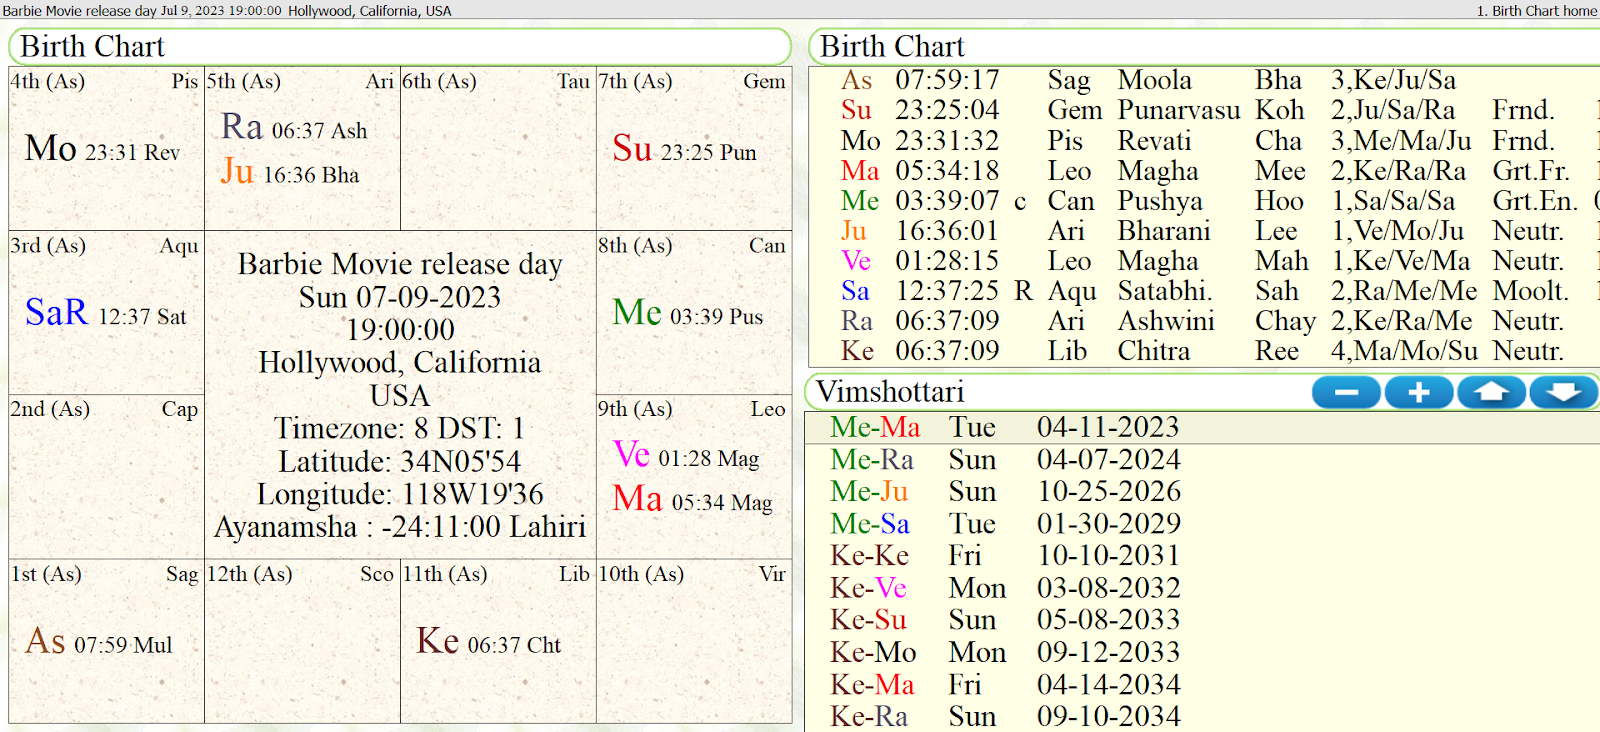1600x732 pixels.
Task: Click 'Ayanamsha : -24:11:00 Lahiri' text
Action: tap(400, 527)
